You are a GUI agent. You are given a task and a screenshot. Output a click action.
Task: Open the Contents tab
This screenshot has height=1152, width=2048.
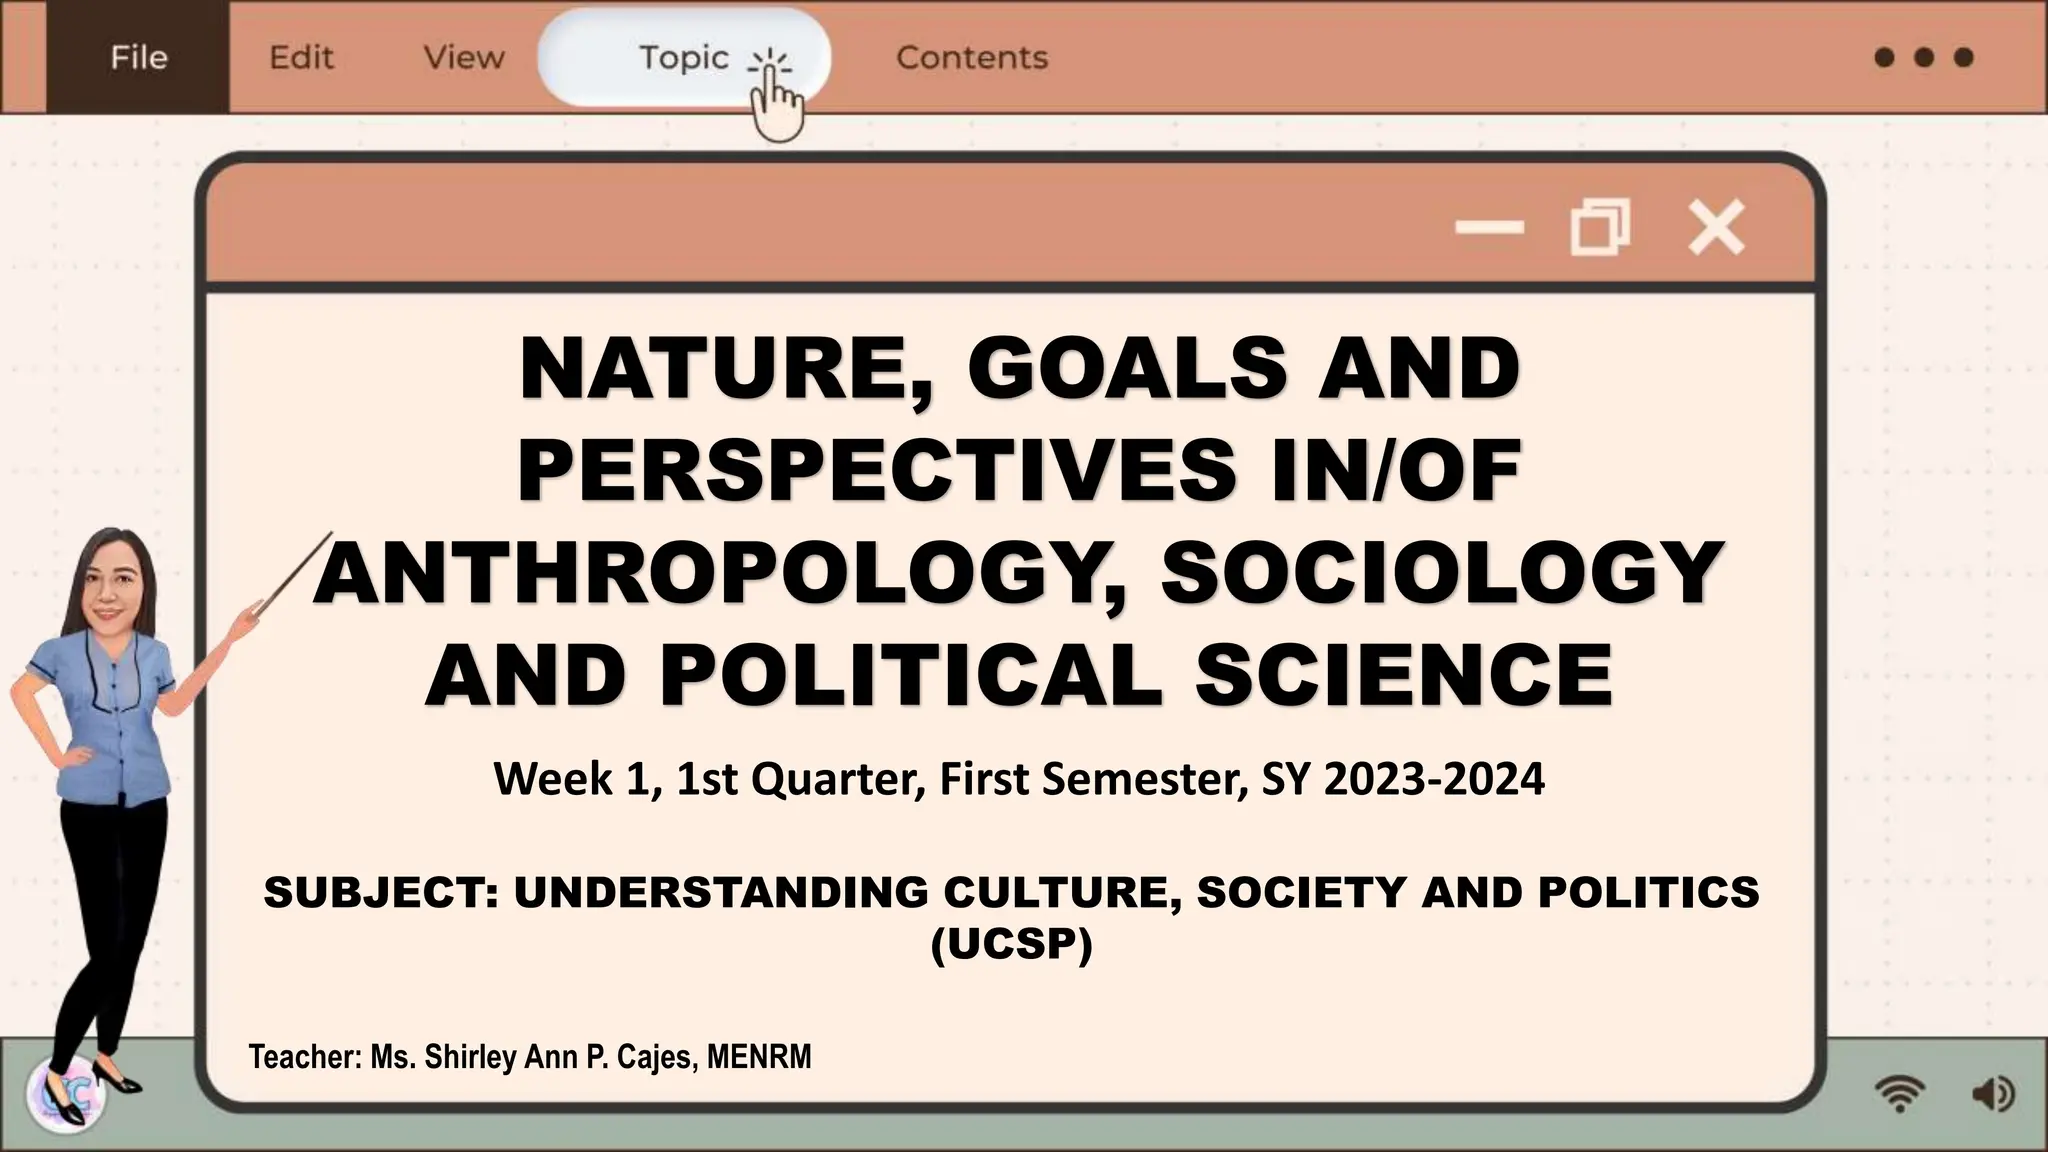click(x=971, y=57)
